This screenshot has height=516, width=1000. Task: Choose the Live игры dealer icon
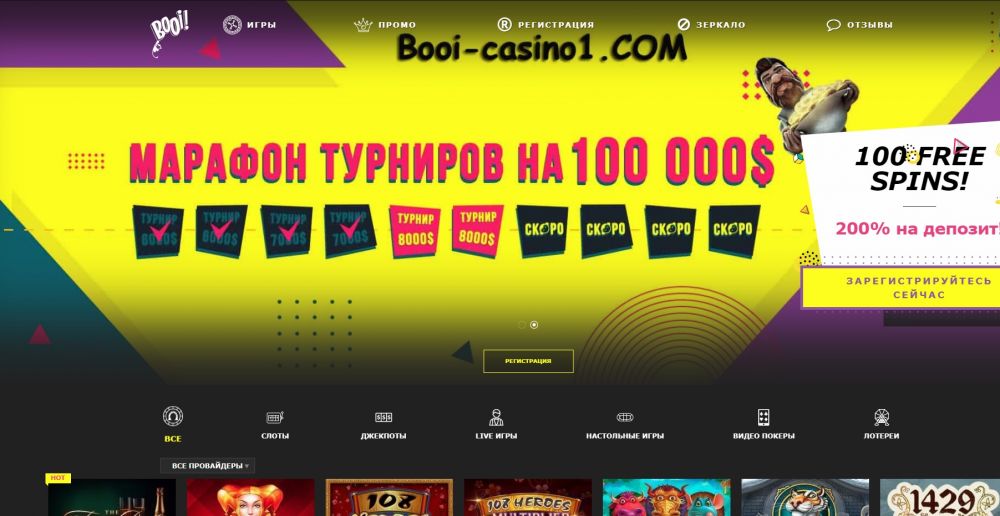[x=496, y=418]
